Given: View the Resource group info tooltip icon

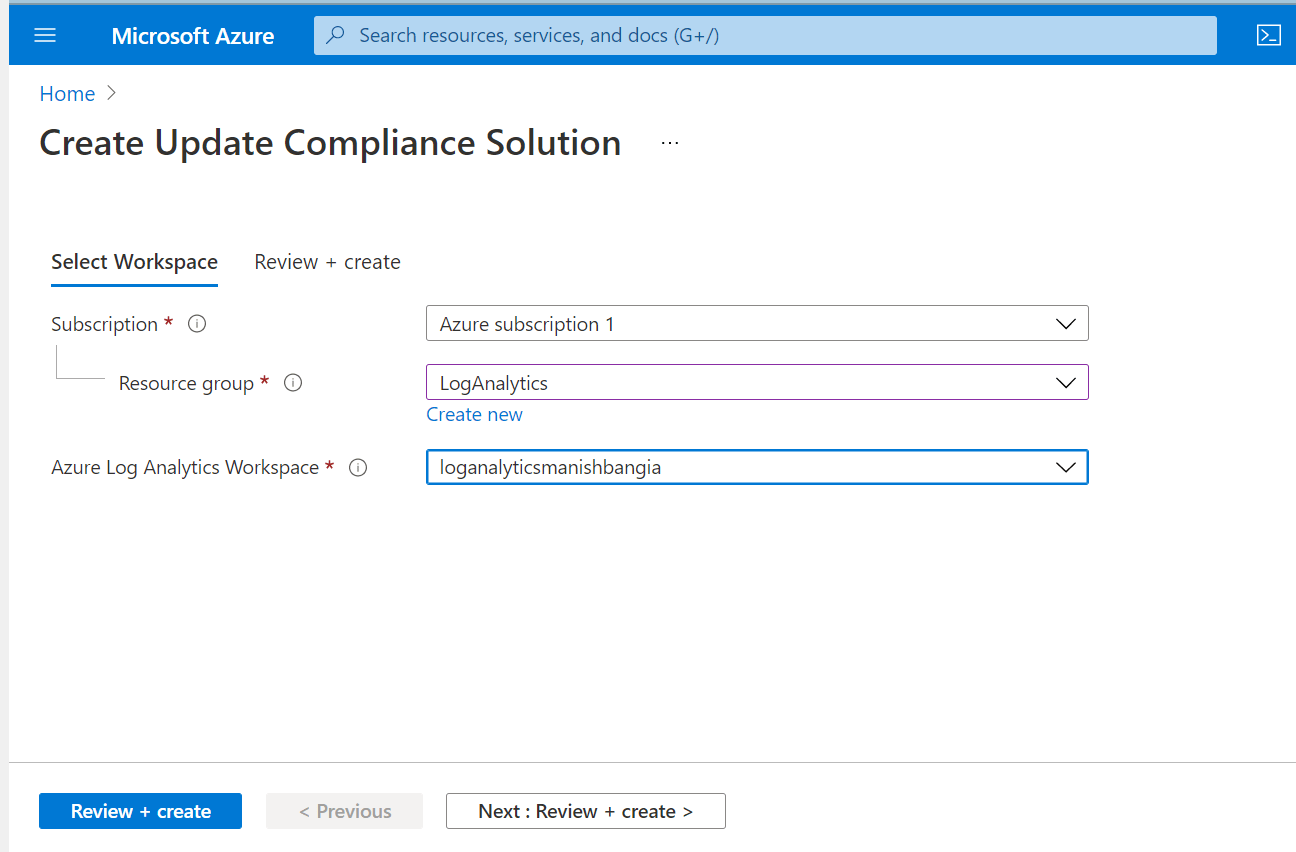Looking at the screenshot, I should (292, 382).
